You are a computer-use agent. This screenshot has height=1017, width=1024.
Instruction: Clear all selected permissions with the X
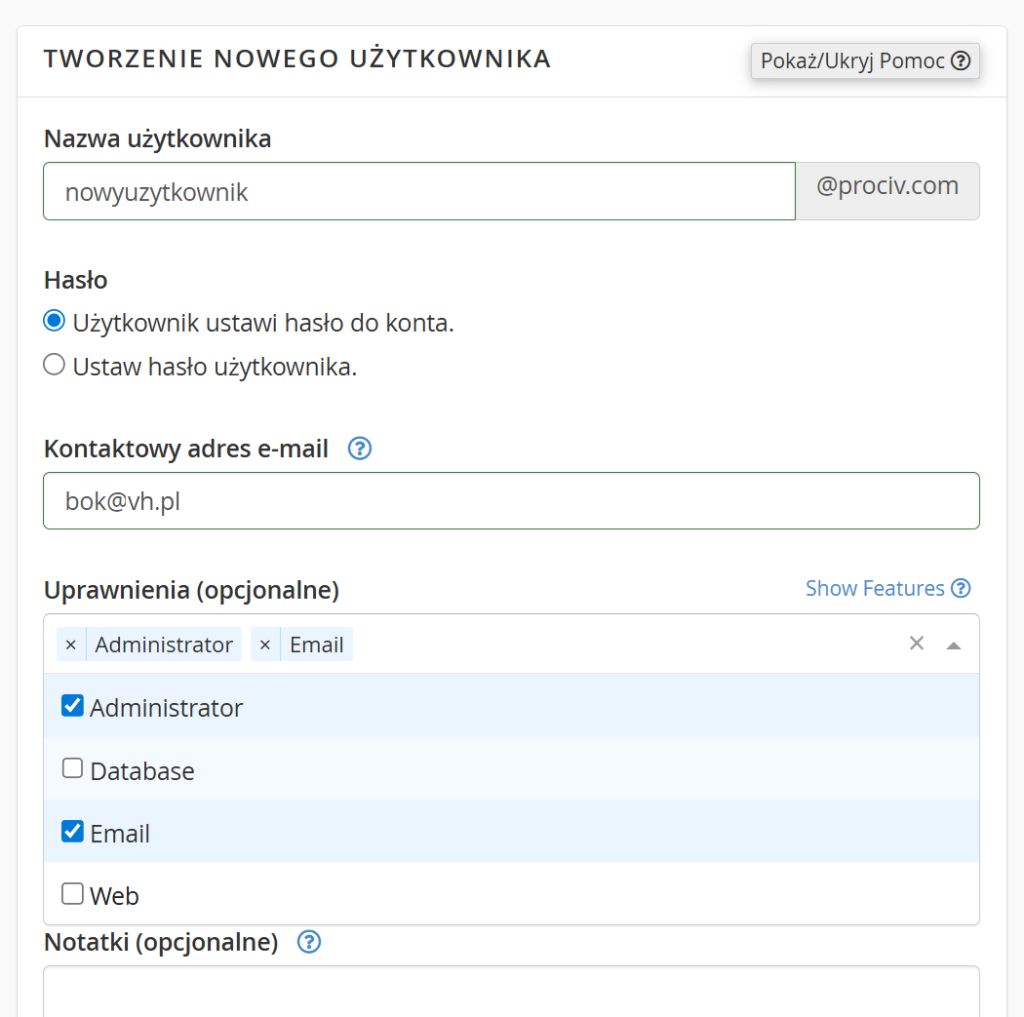click(x=917, y=643)
